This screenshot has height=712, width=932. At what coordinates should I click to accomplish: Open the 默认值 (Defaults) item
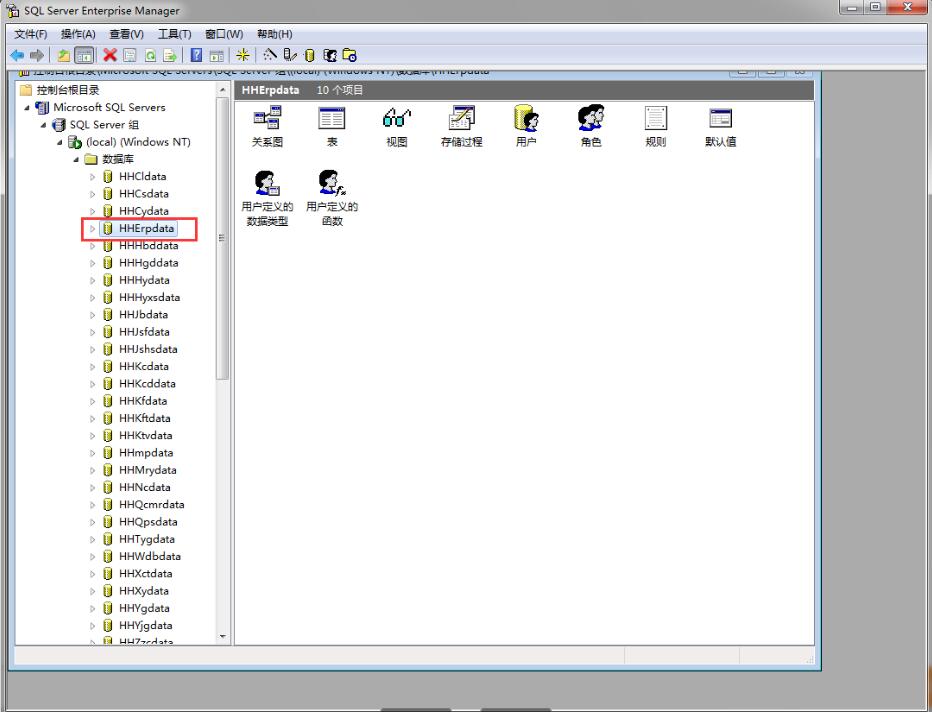point(721,126)
